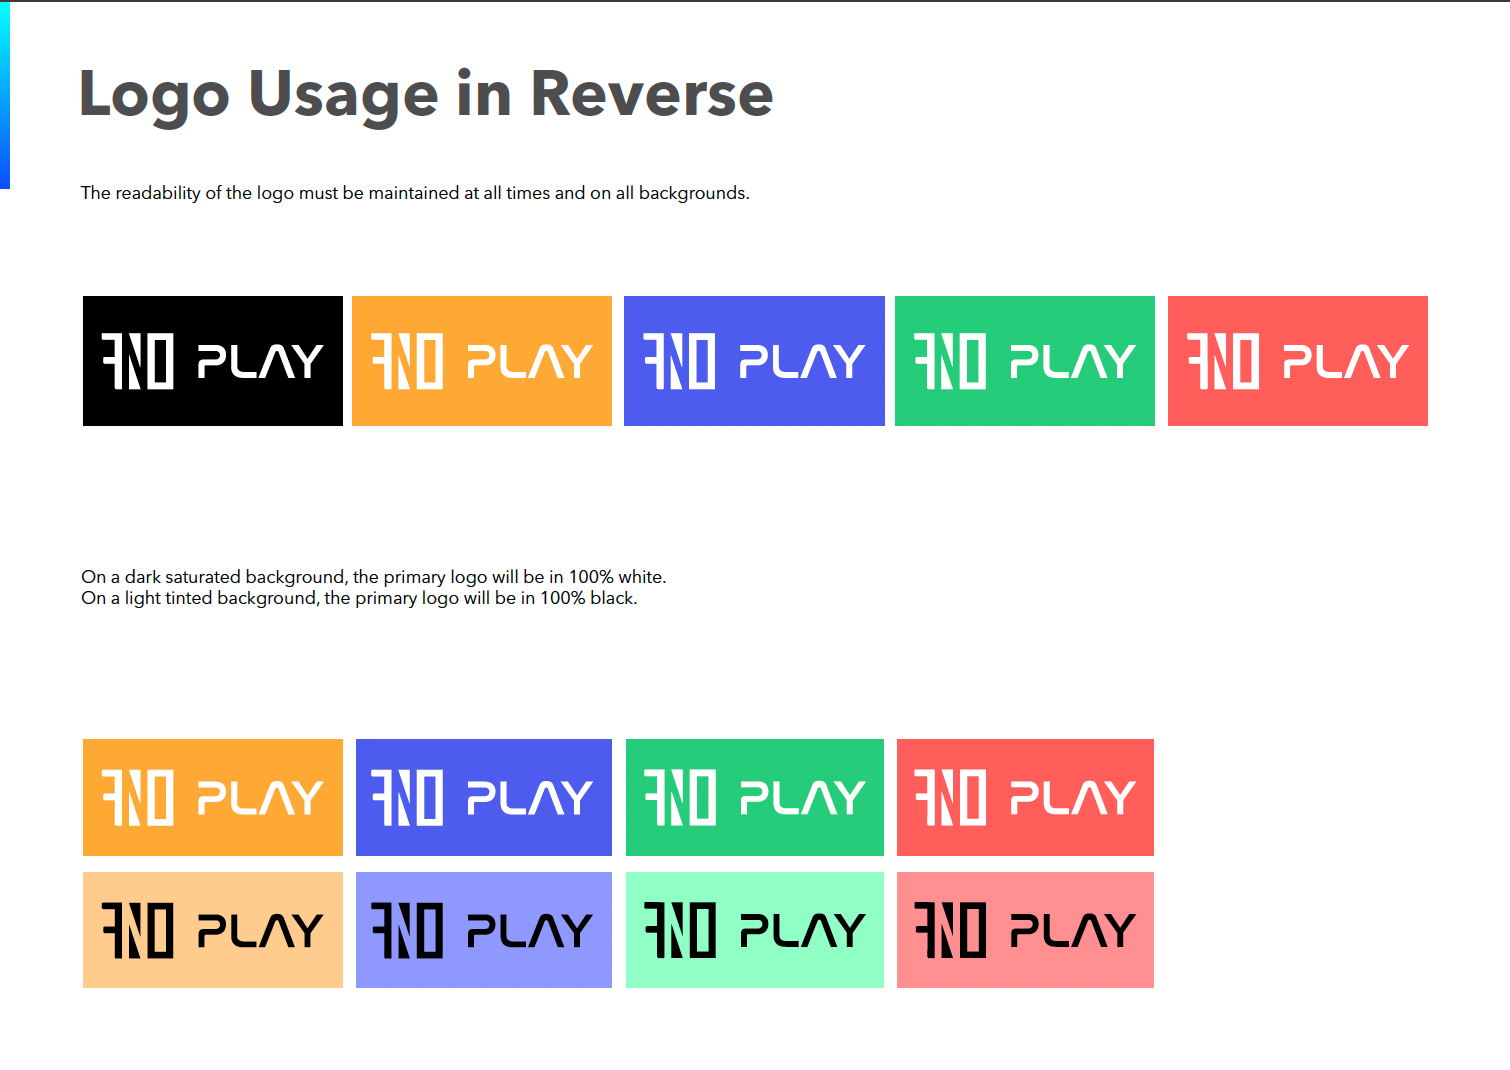Screen dimensions: 1510x1070
Task: Click the sentence about logo readability
Action: point(415,193)
